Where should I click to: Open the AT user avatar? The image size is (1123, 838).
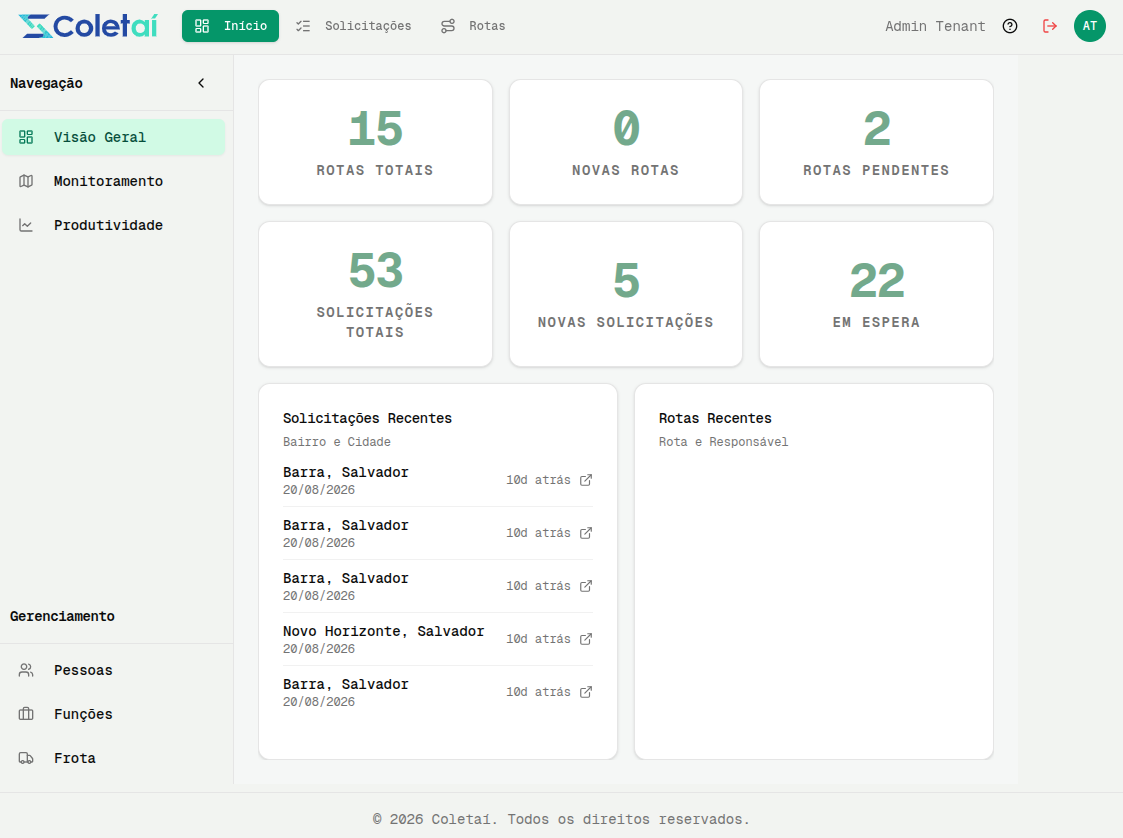pyautogui.click(x=1089, y=26)
